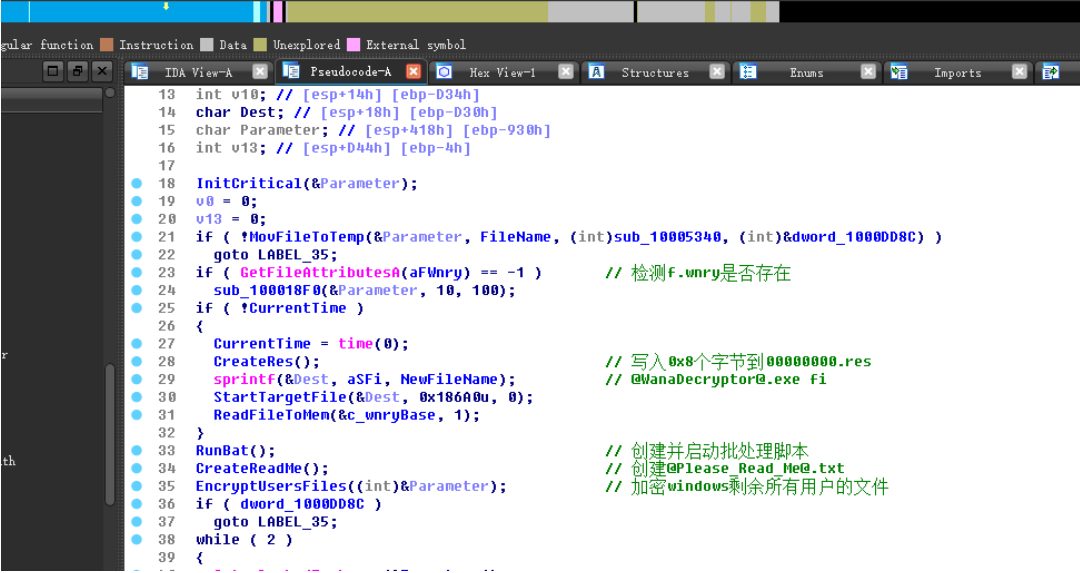
Task: Close the Pseudocode-A tab
Action: (413, 72)
